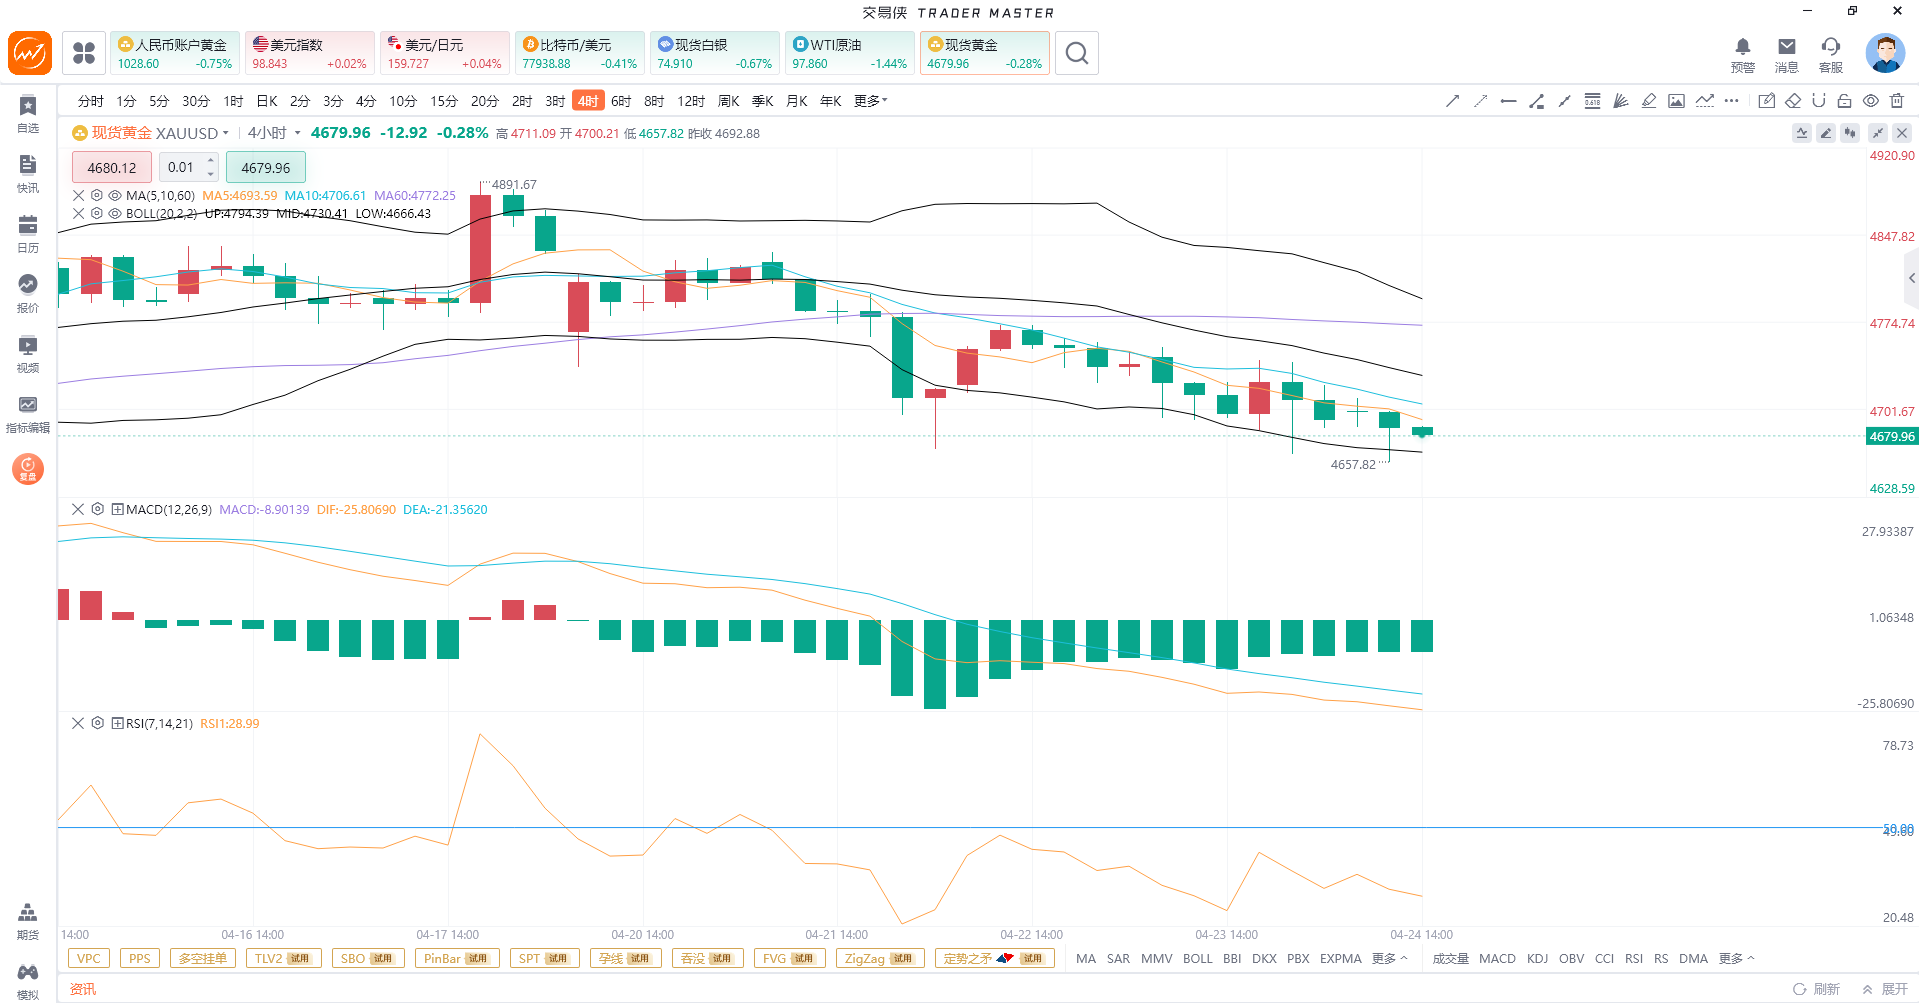Switch to the 日K timeframe tab

click(267, 101)
